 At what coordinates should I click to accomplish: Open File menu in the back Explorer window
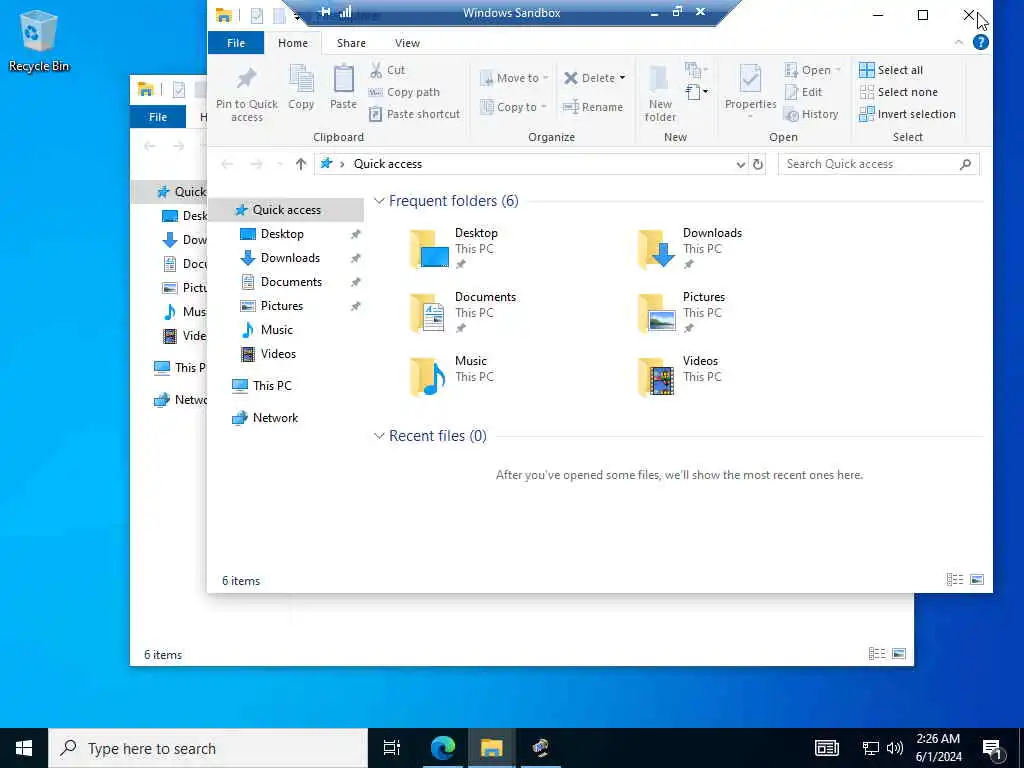click(x=157, y=117)
